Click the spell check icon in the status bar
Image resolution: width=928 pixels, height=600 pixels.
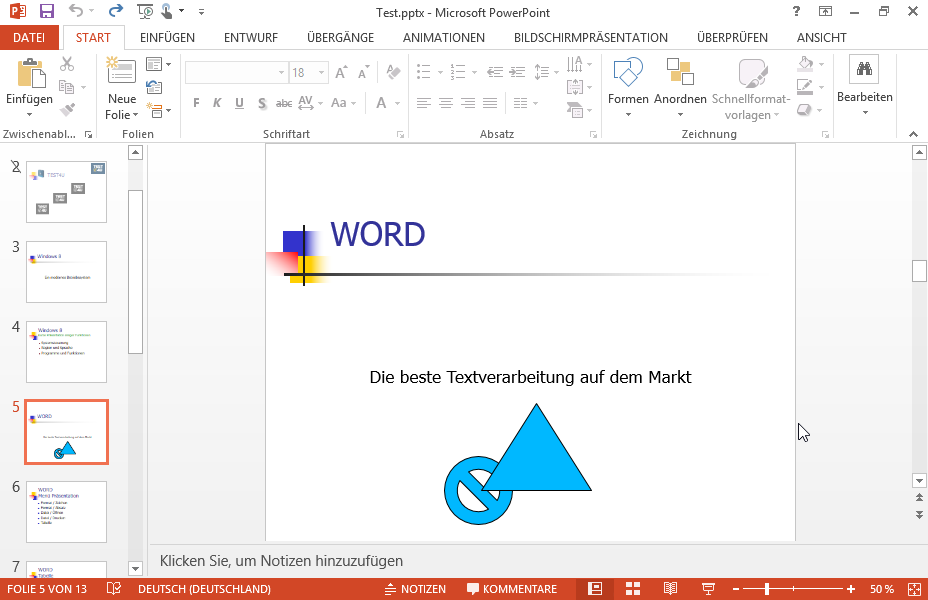coord(114,589)
